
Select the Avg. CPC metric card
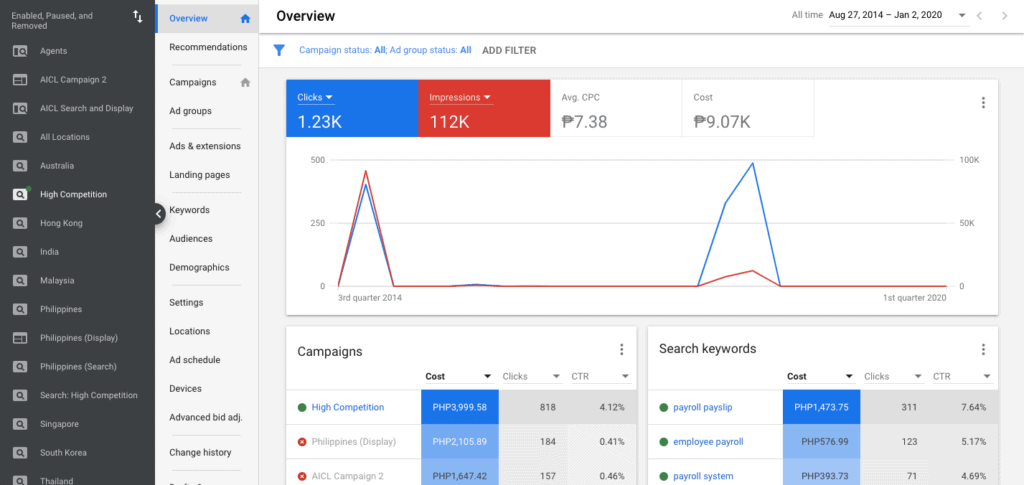[x=615, y=109]
